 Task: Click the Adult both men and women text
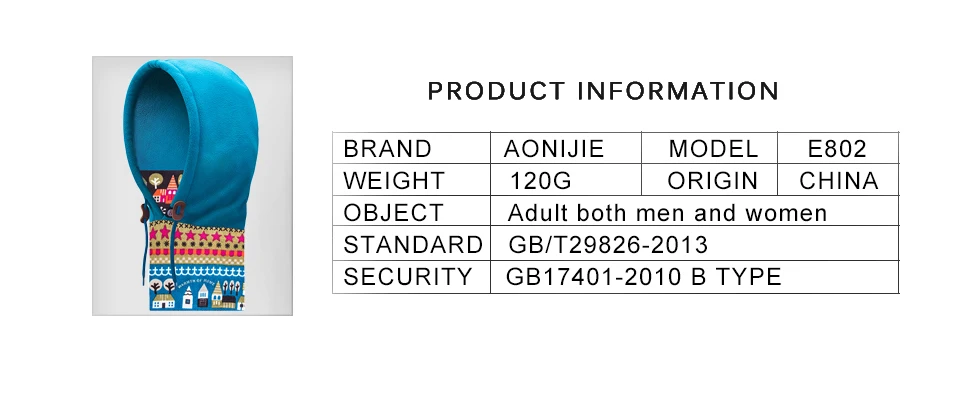coord(667,212)
